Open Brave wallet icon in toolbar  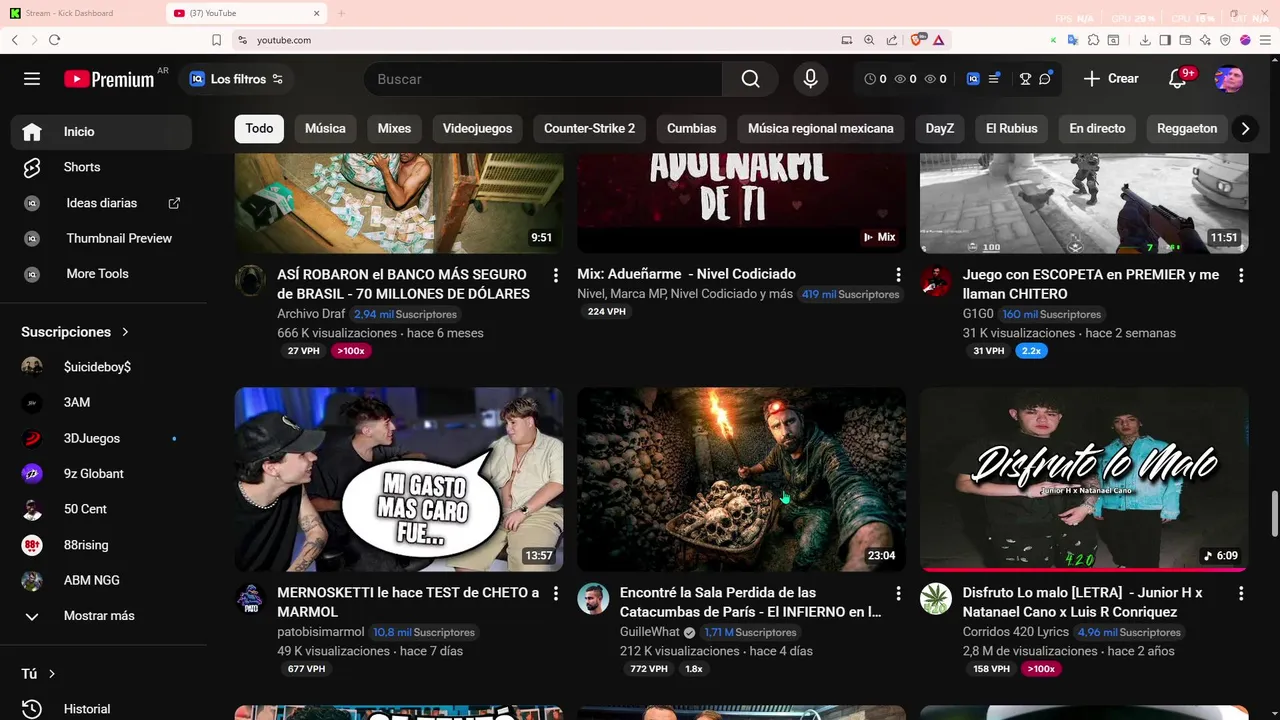pyautogui.click(x=1185, y=40)
